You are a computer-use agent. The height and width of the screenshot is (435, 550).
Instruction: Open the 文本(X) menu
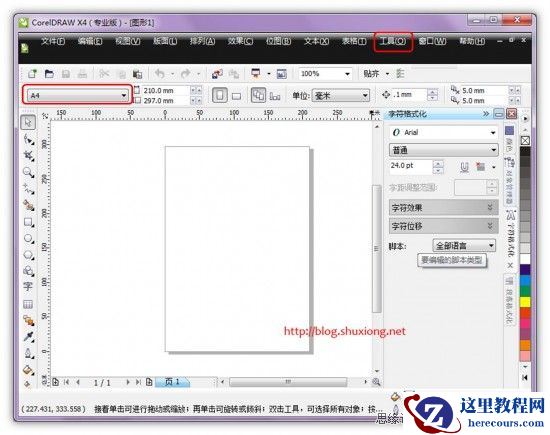pos(316,41)
